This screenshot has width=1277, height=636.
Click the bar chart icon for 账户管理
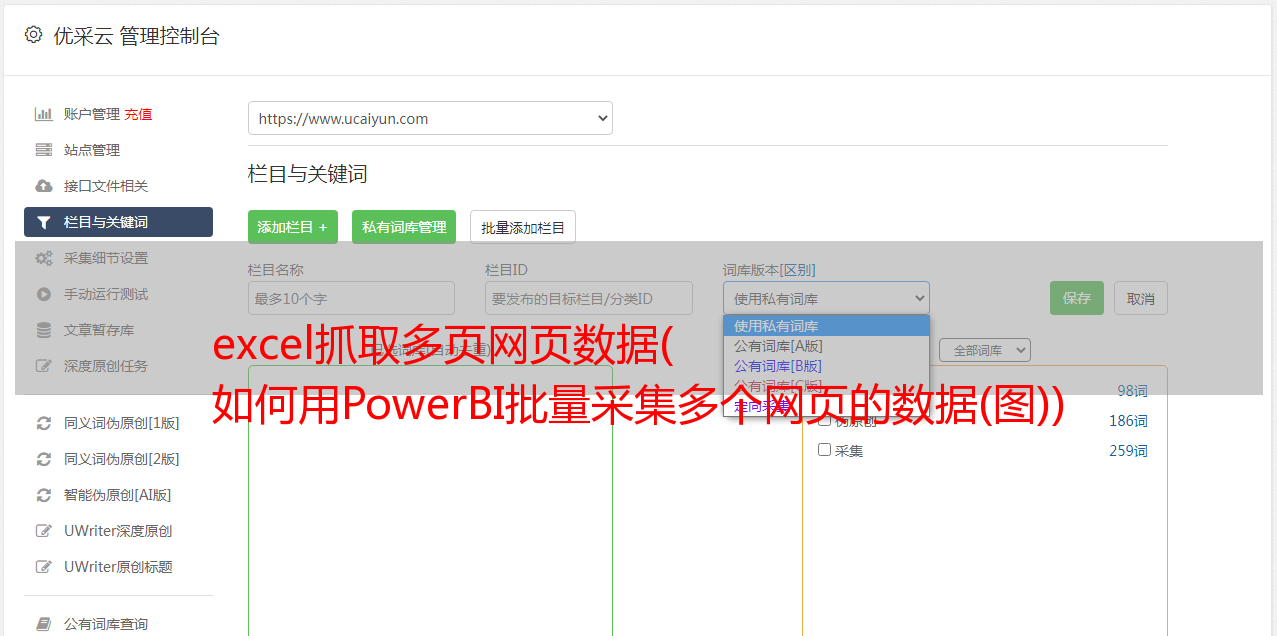click(x=44, y=114)
